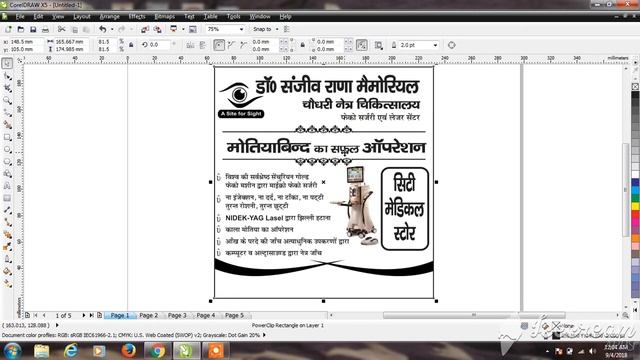
Task: Jump to the last page arrow
Action: 91,316
